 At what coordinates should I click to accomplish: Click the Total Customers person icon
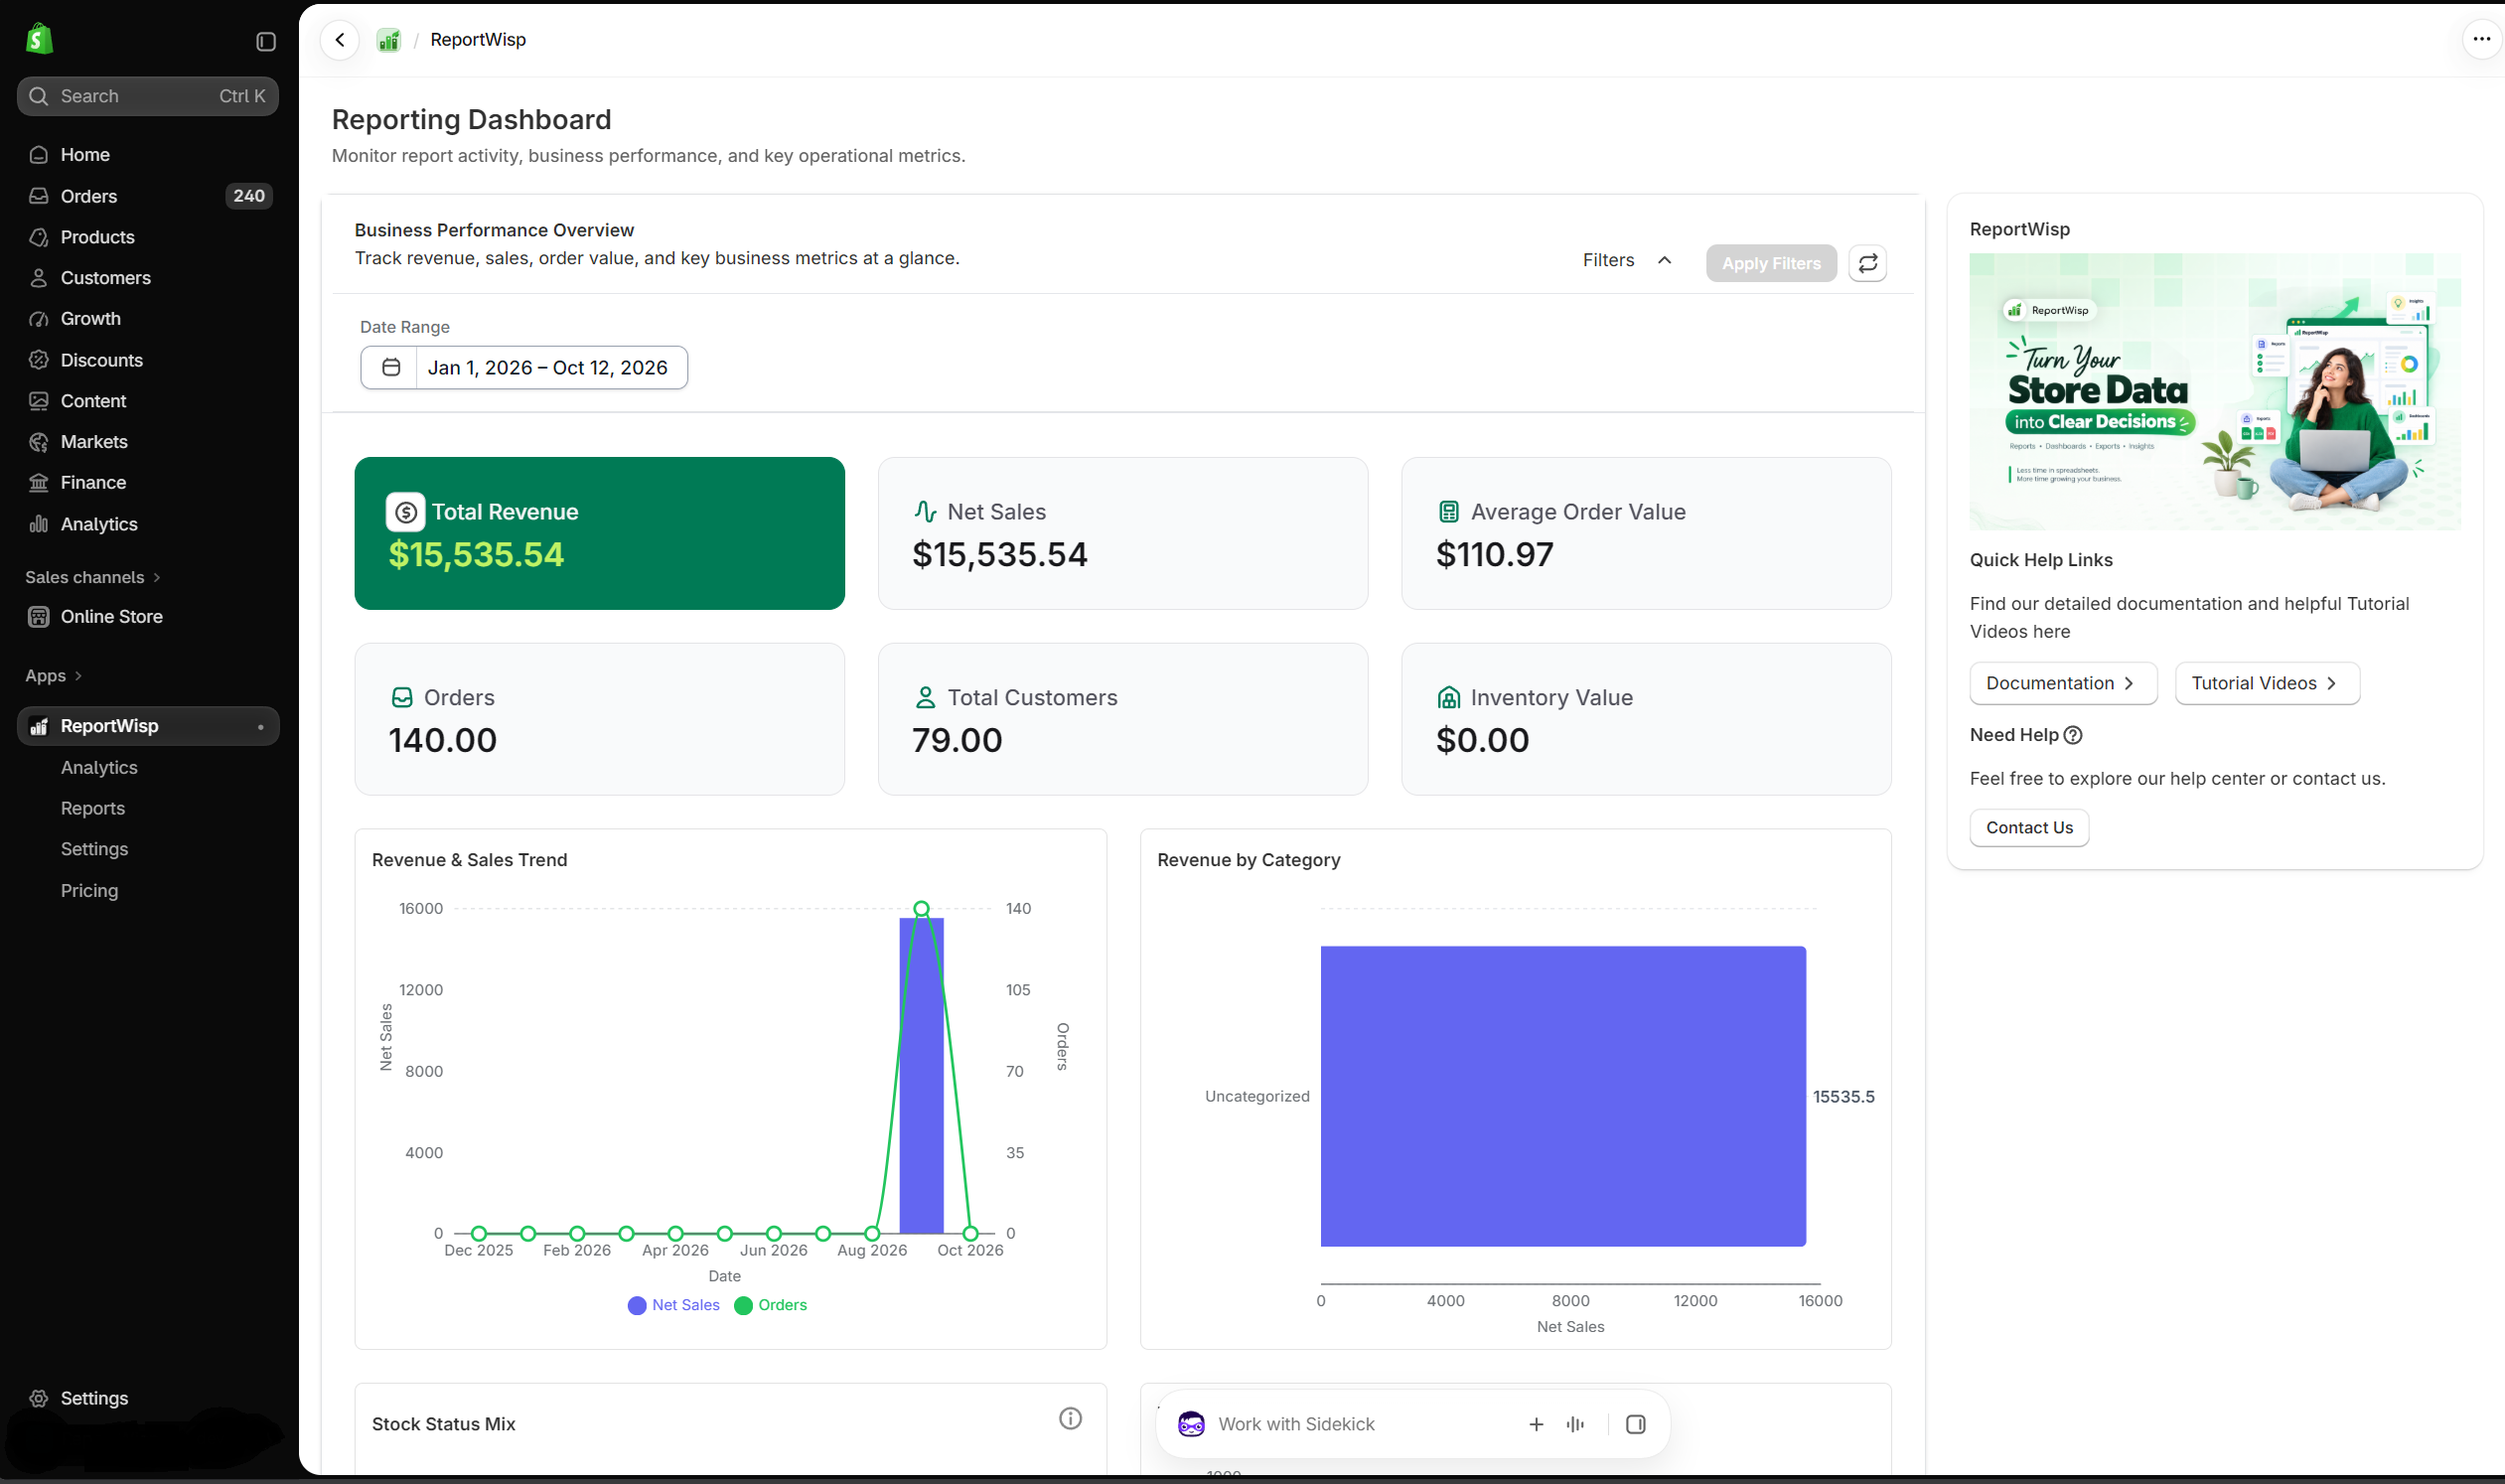925,697
